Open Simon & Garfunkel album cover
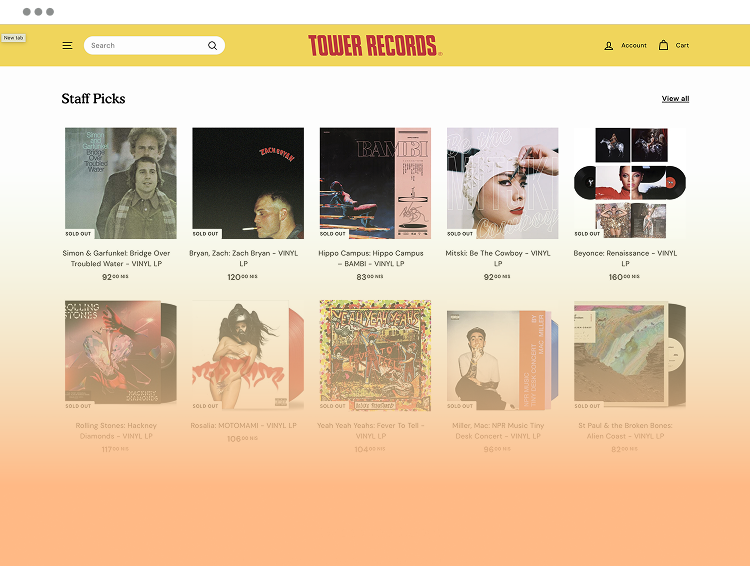The height and width of the screenshot is (566, 750). [121, 183]
